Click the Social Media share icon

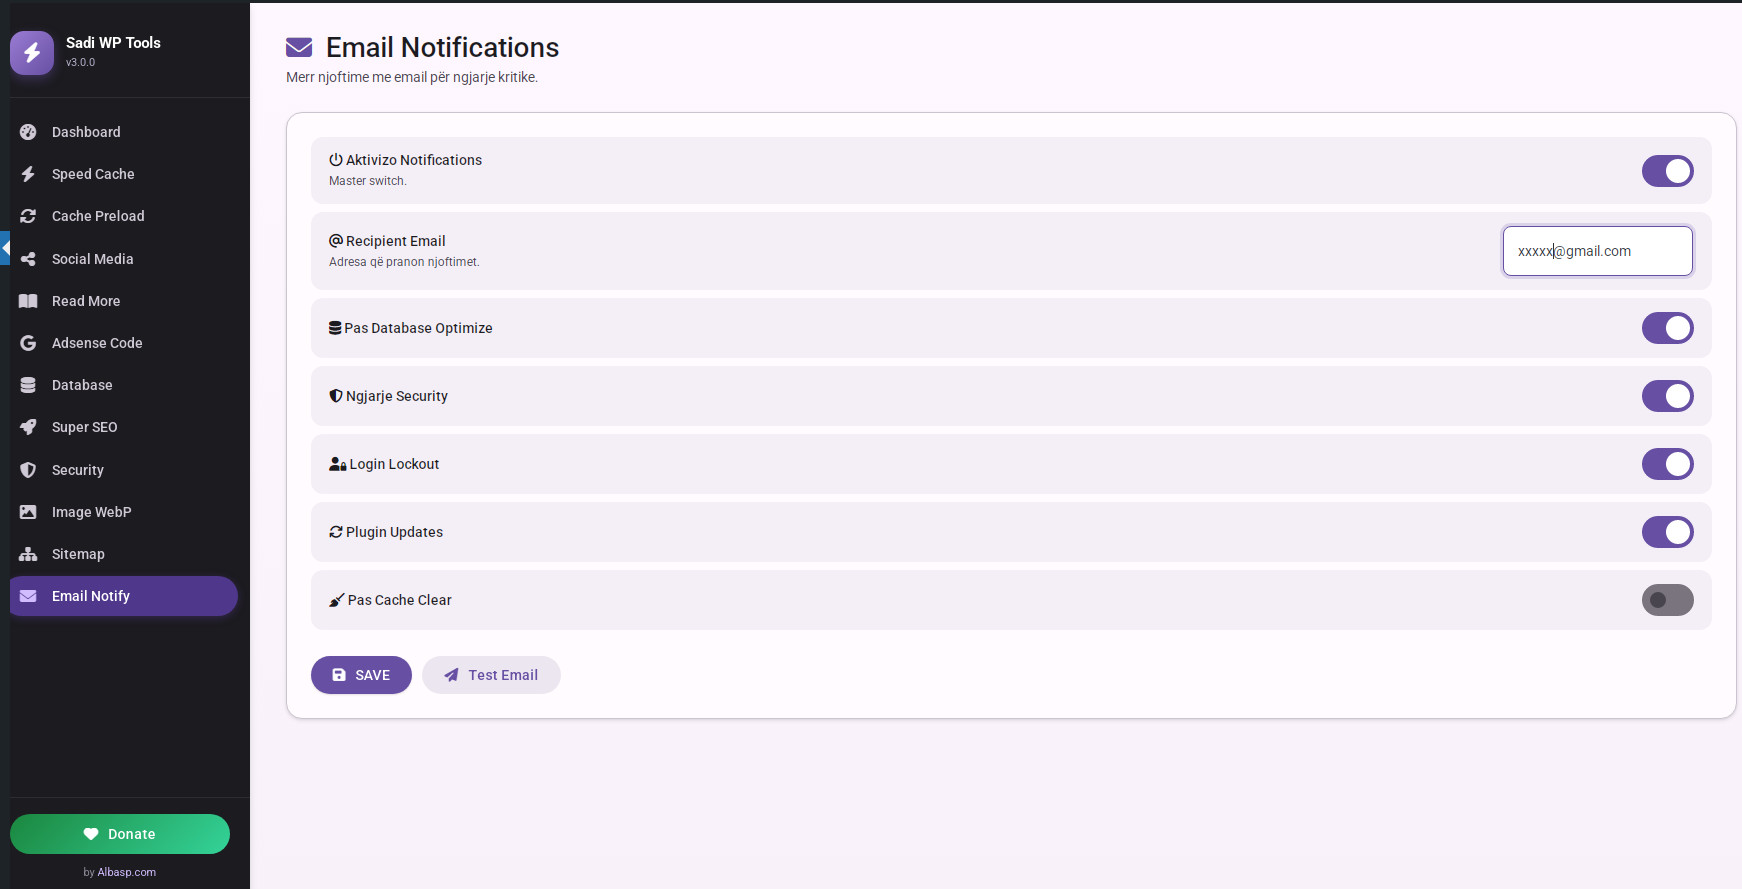[x=28, y=259]
